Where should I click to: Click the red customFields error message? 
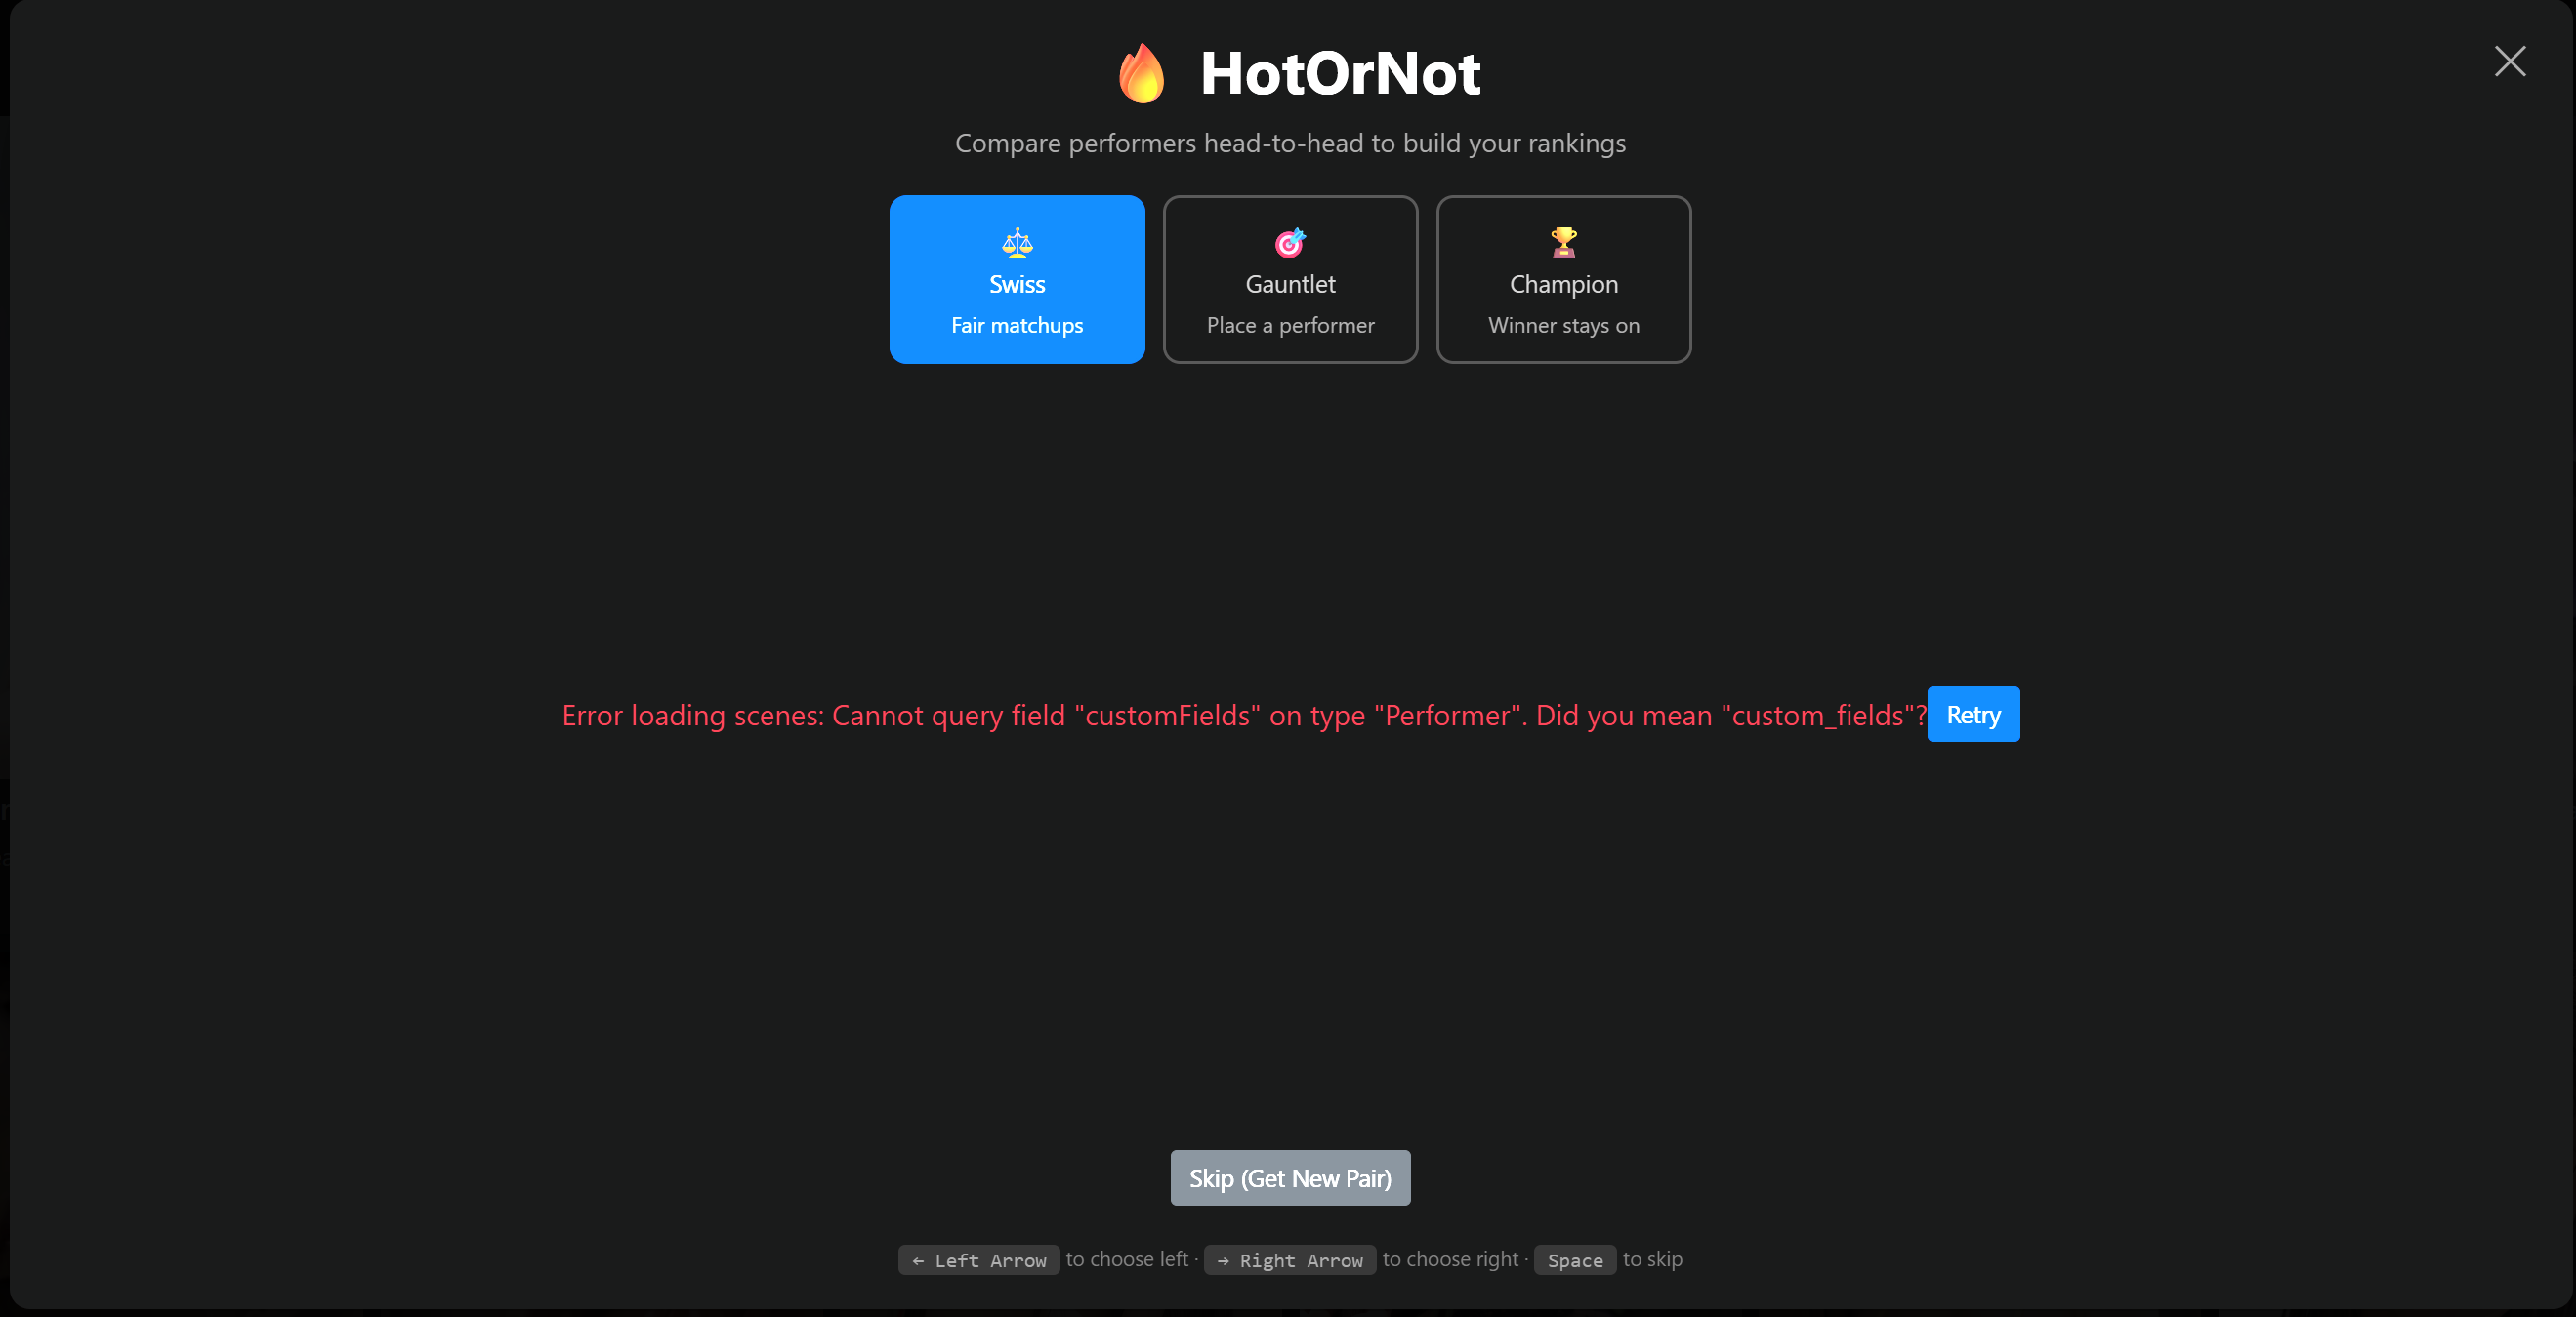(x=1244, y=716)
